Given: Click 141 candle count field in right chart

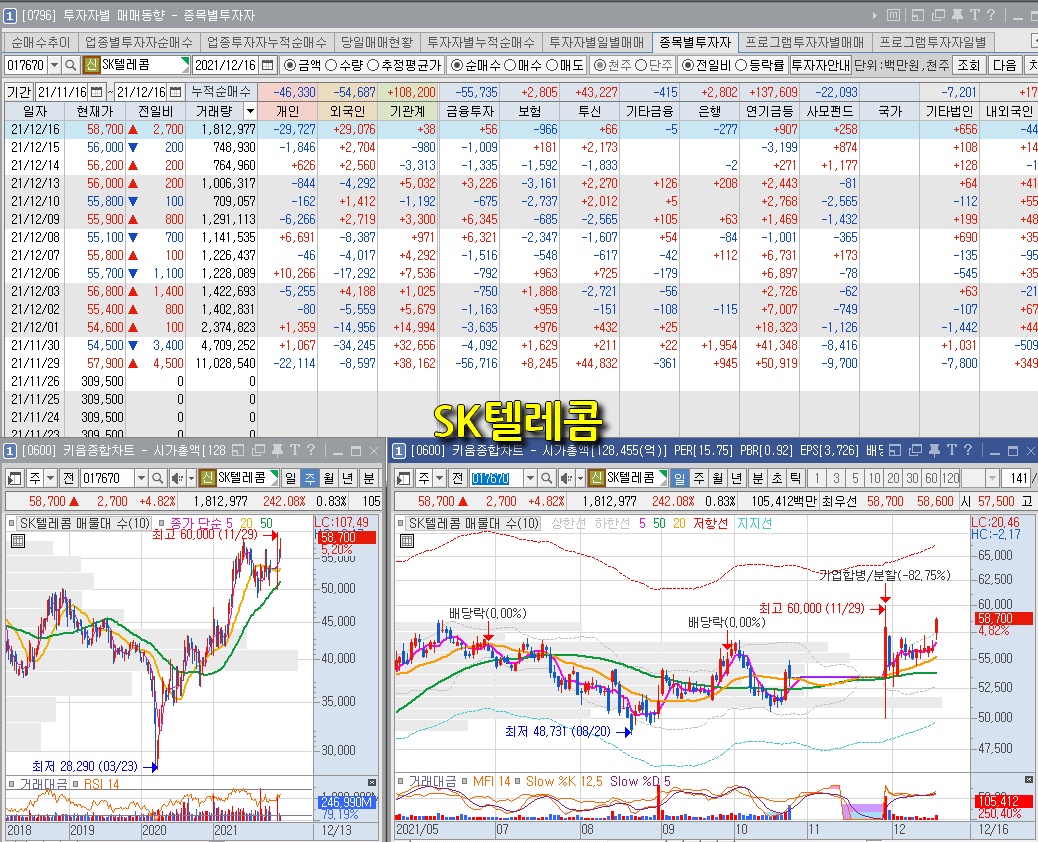Looking at the screenshot, I should [1014, 477].
